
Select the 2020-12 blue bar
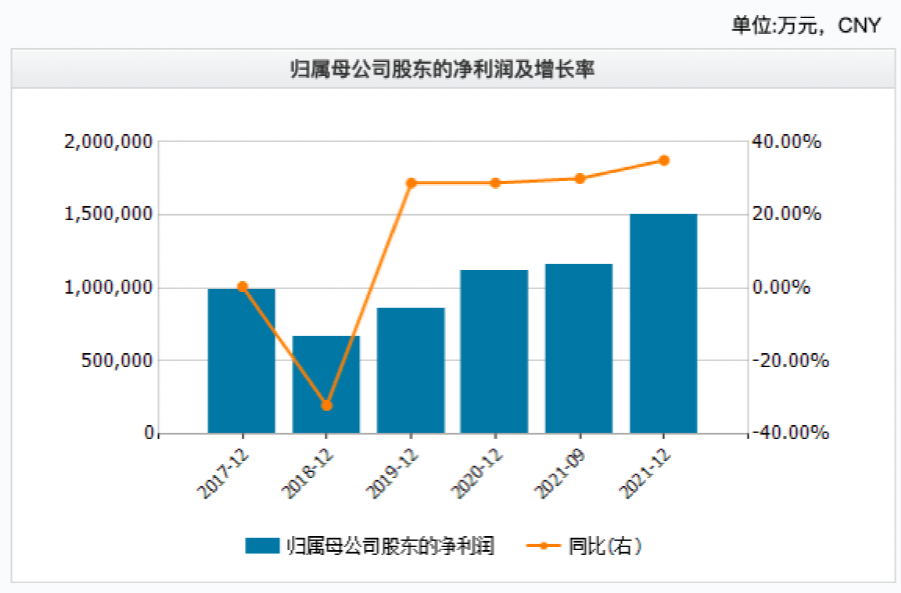point(495,352)
